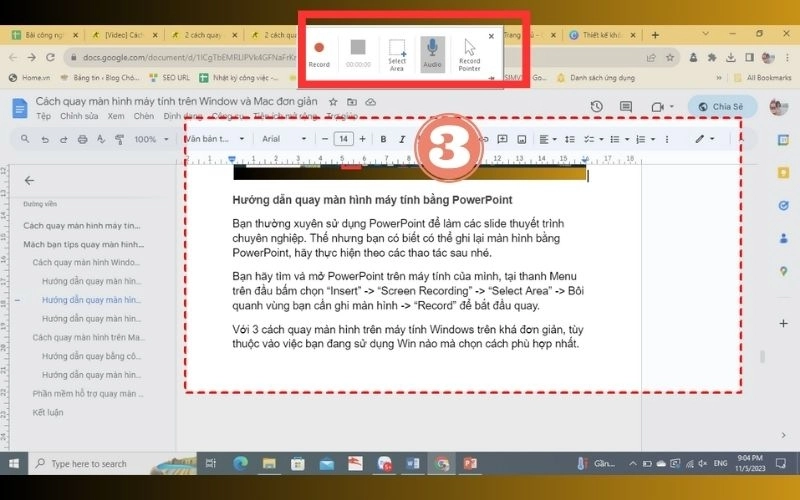Click the undo arrow icon
Image resolution: width=800 pixels, height=500 pixels.
45,139
